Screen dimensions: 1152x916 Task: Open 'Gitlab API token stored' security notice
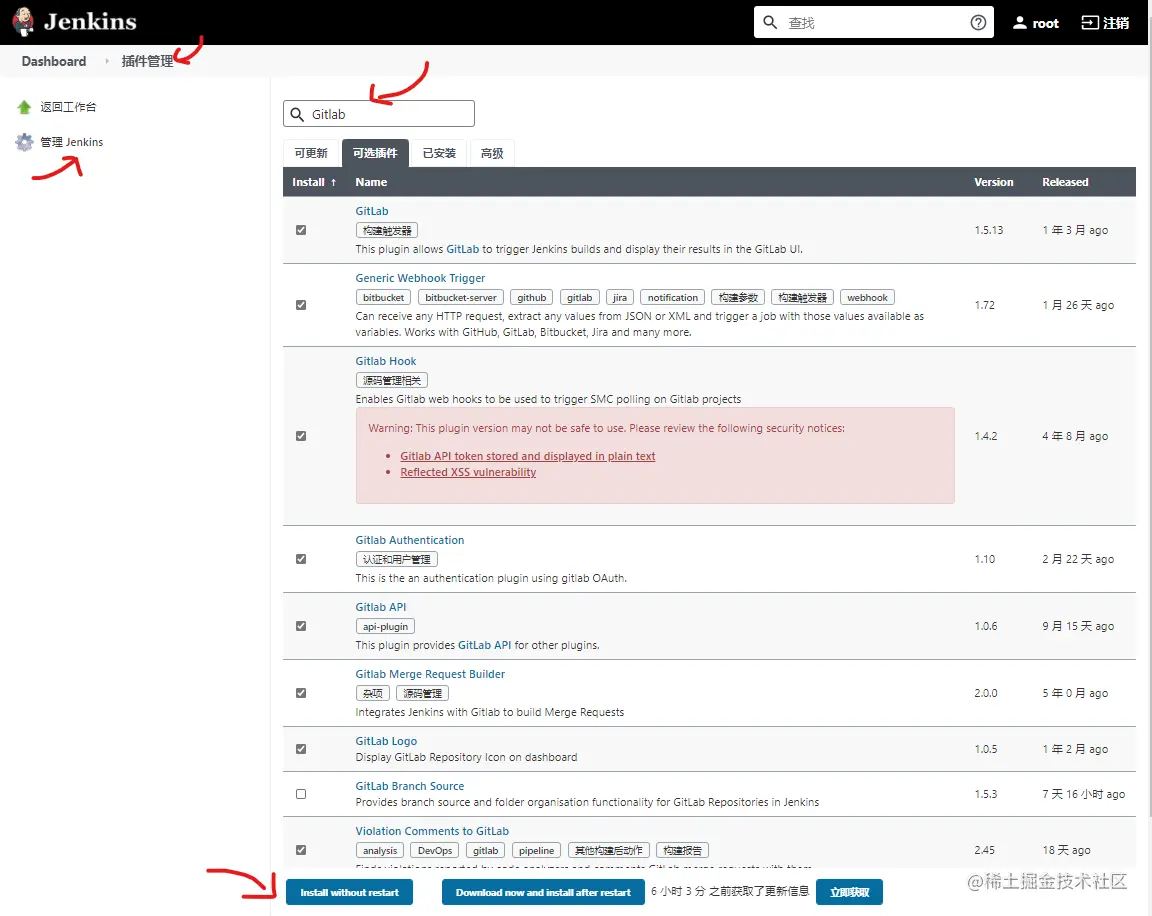[528, 456]
